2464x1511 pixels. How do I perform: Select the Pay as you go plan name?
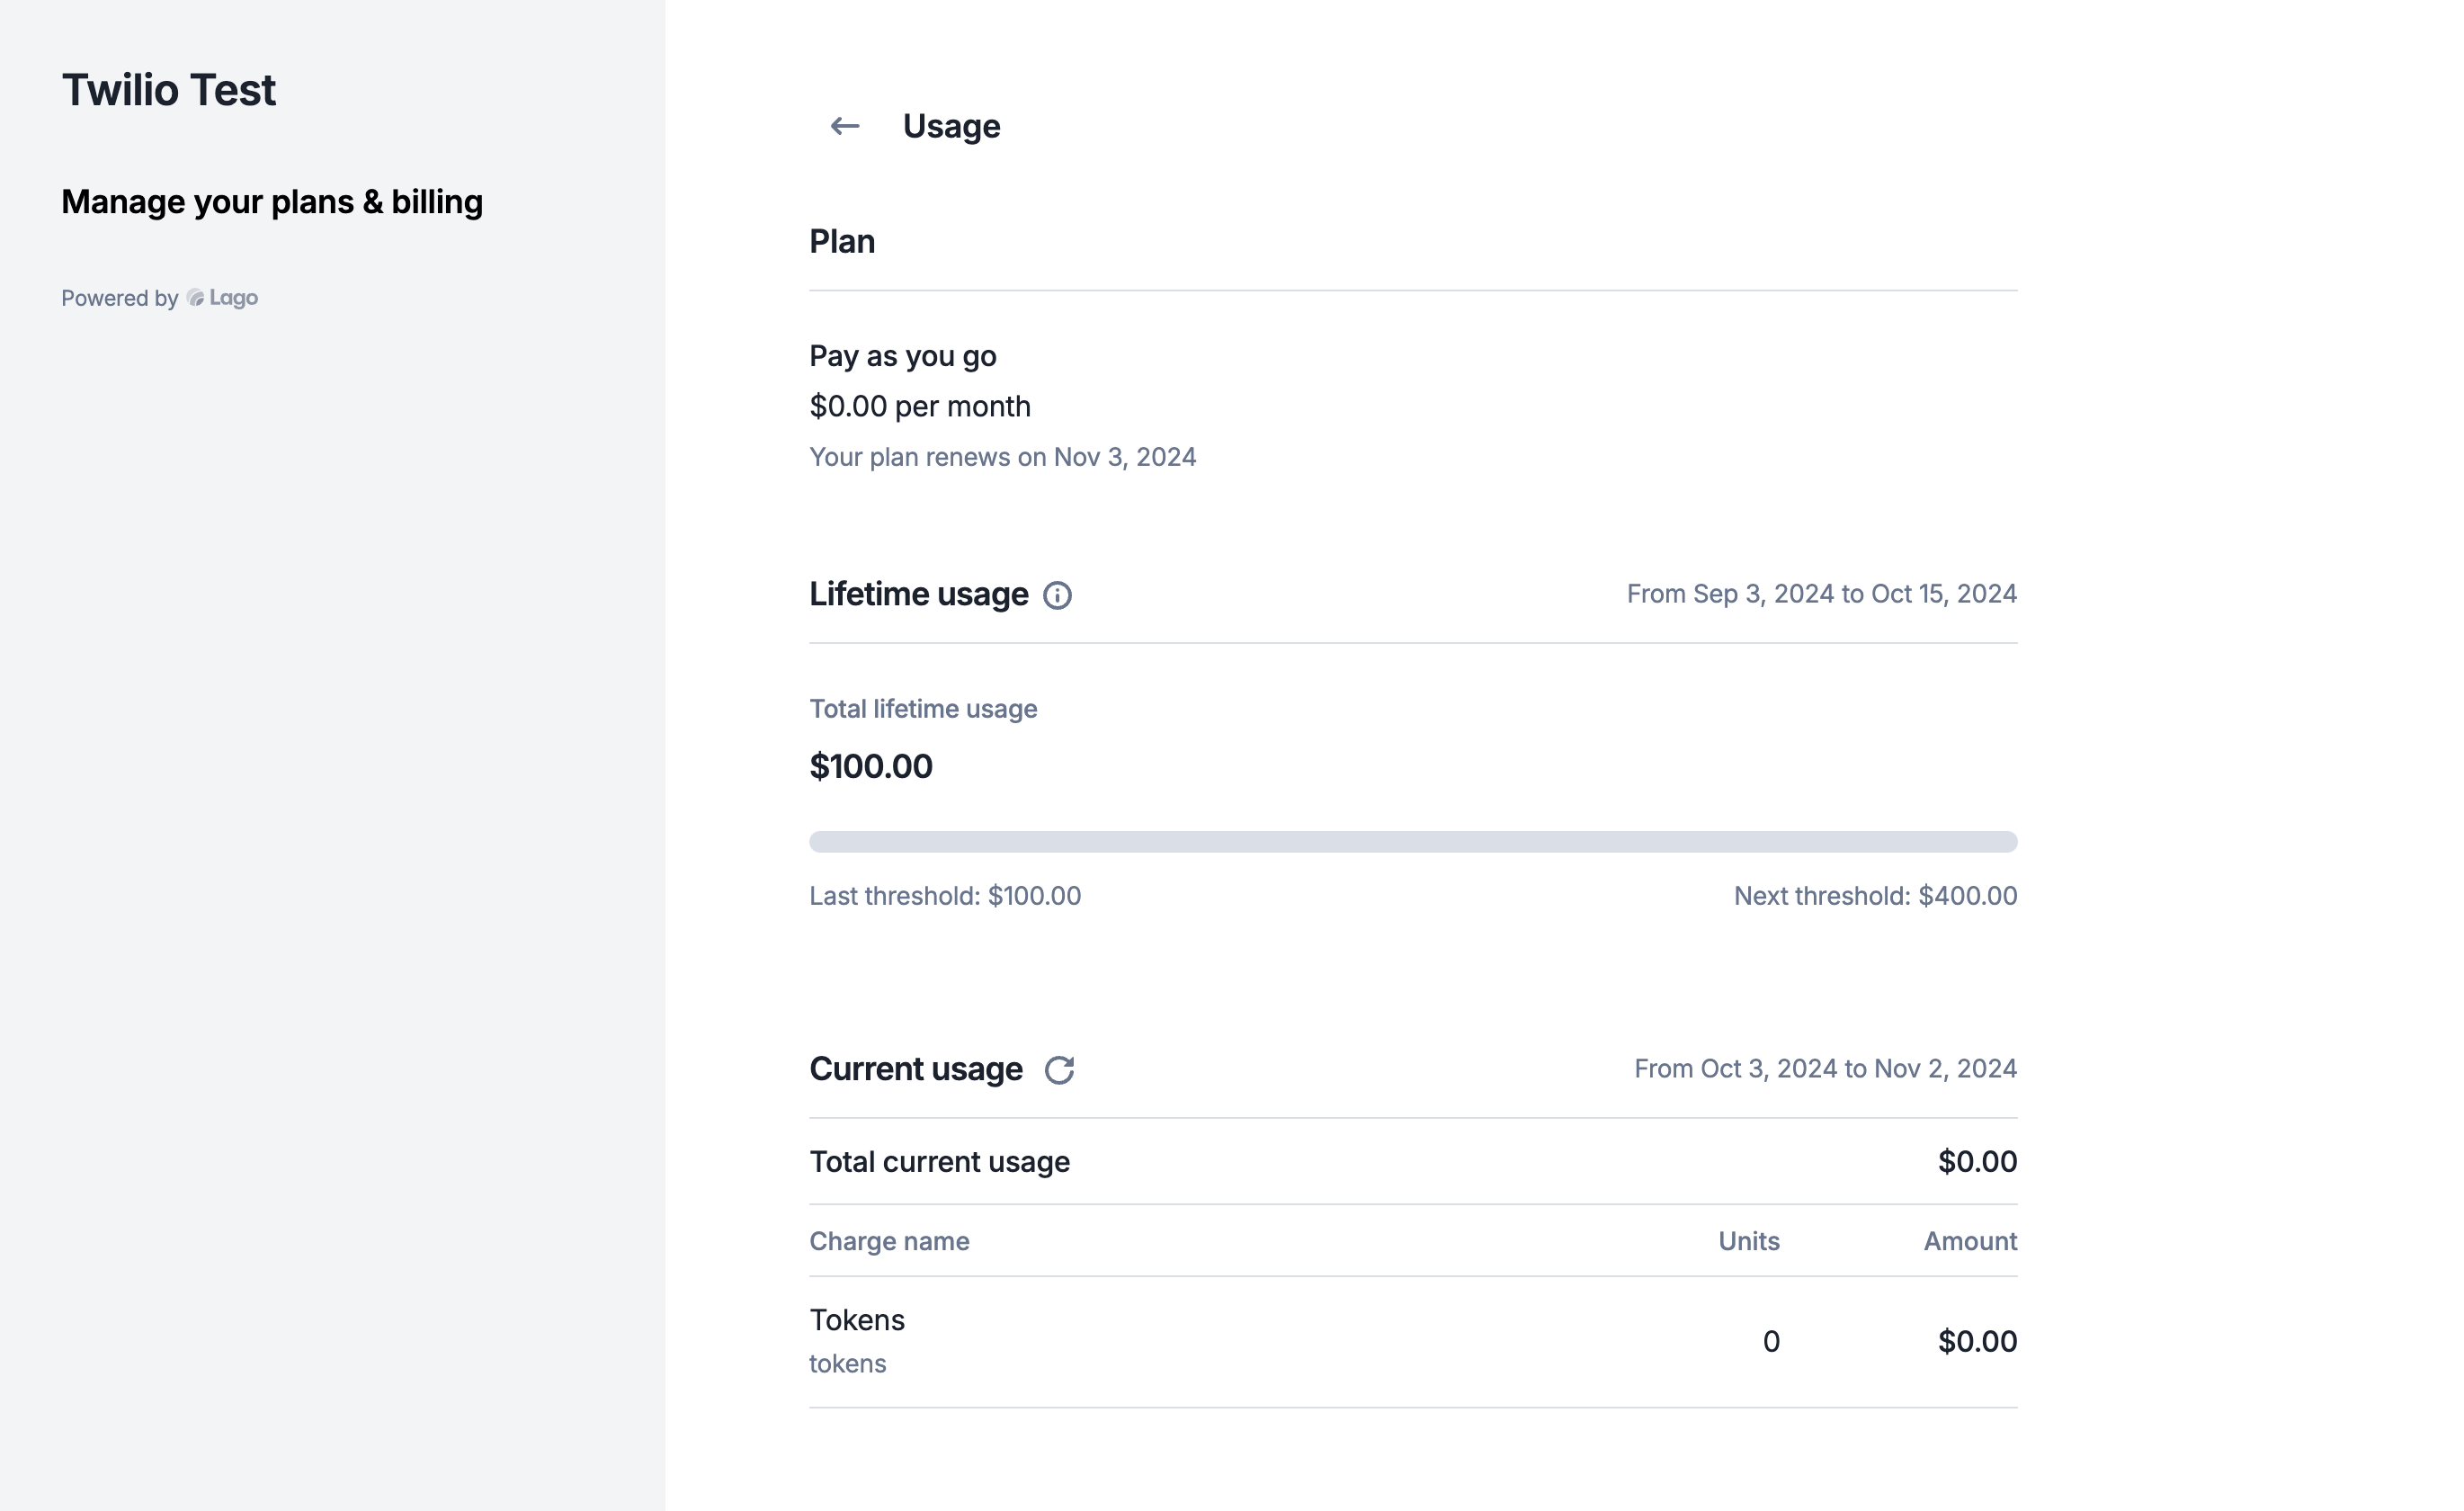902,356
